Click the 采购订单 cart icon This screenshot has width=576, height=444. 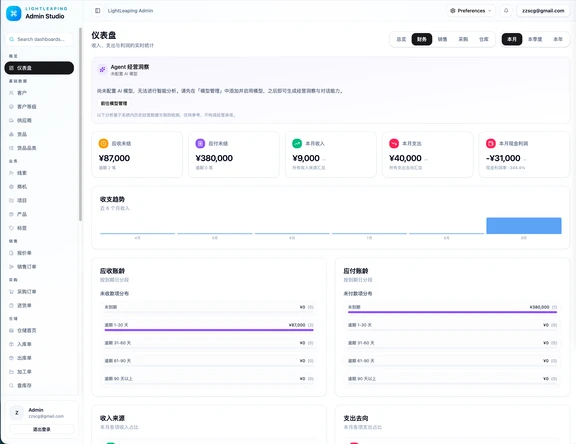[11, 292]
